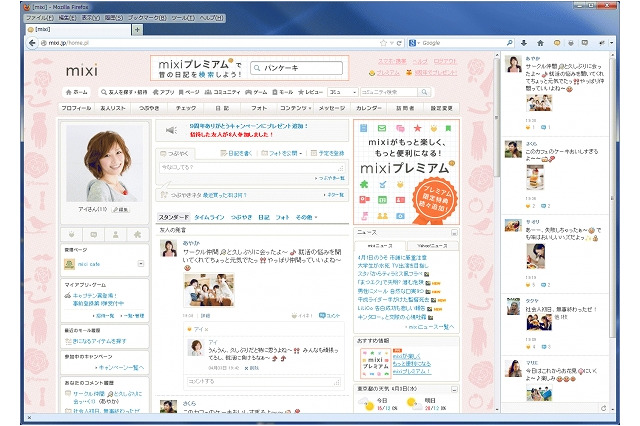Open the ファイル(F) menu

40,18
